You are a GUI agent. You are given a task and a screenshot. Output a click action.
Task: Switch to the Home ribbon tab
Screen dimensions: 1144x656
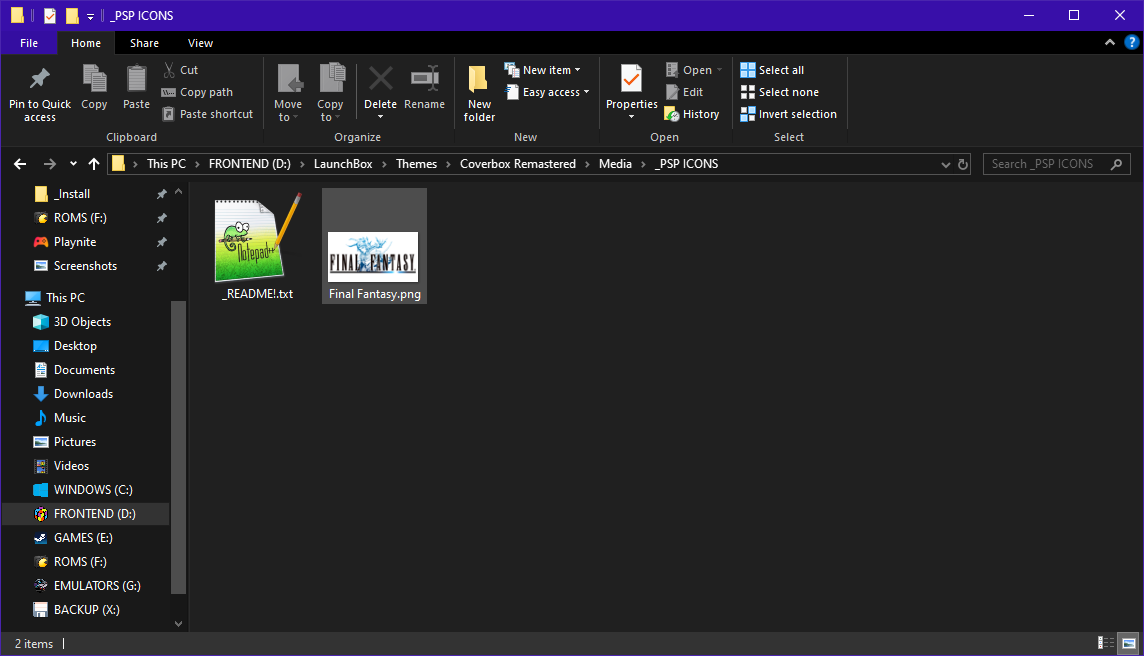click(x=86, y=43)
